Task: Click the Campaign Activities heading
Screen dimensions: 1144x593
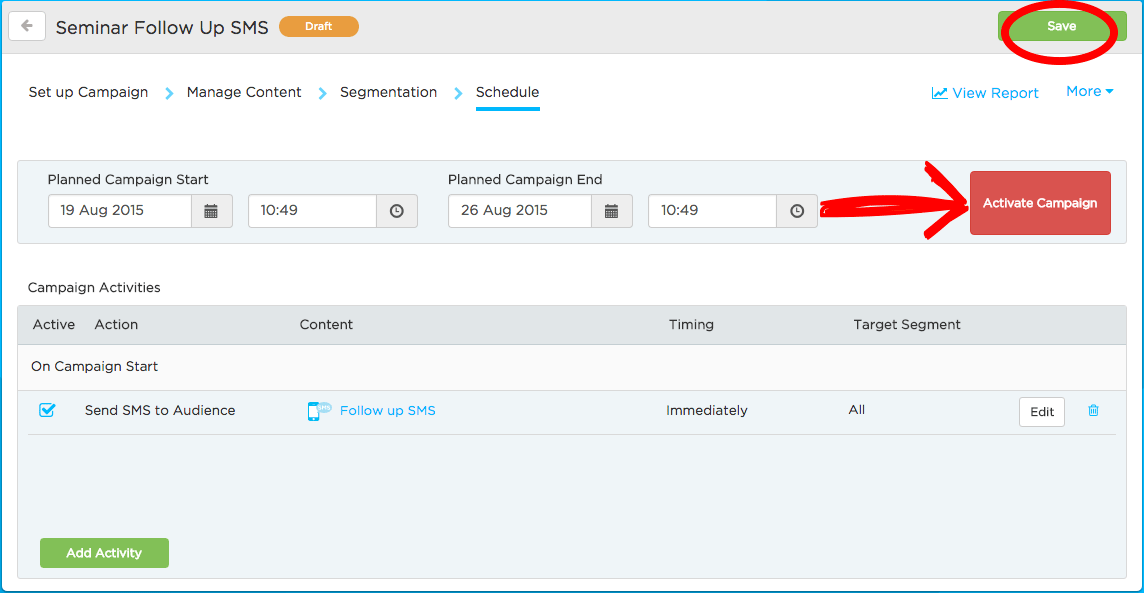Action: (94, 287)
